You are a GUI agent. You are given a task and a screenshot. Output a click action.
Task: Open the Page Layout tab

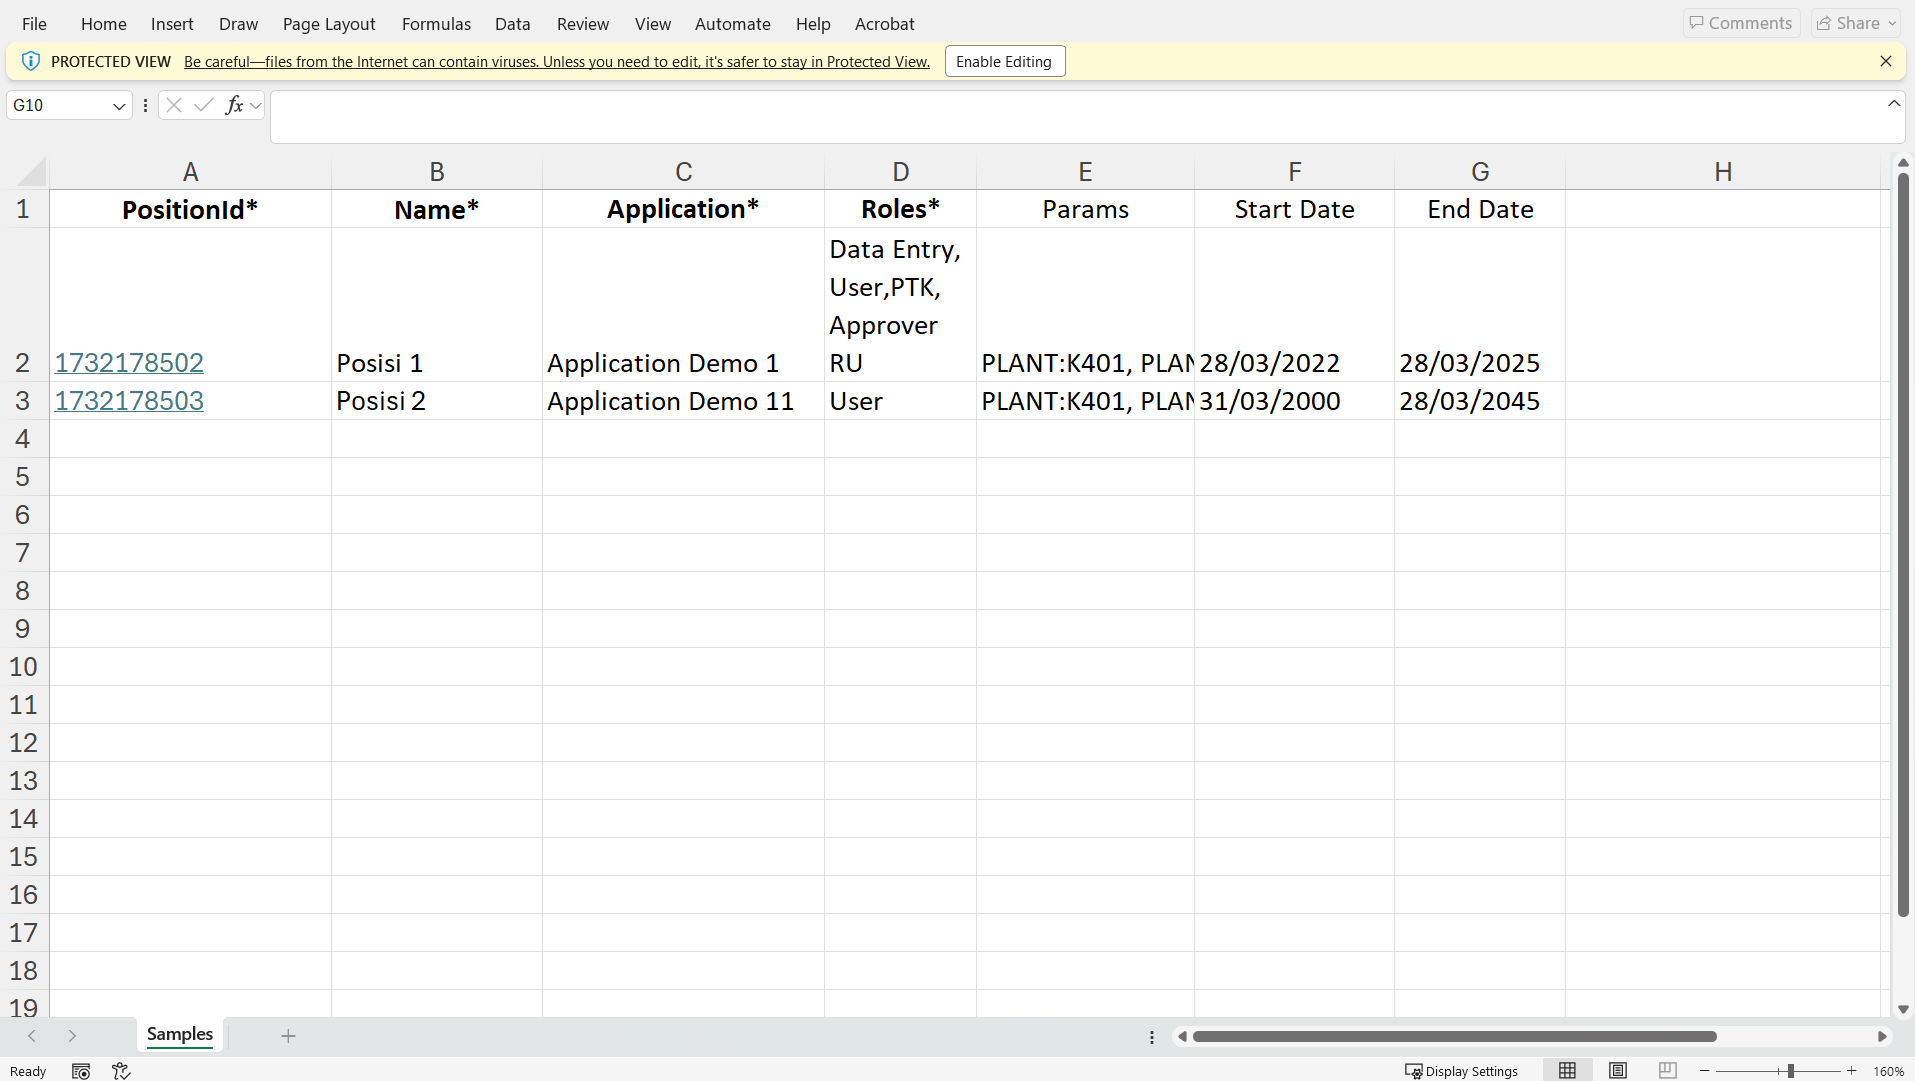point(329,24)
